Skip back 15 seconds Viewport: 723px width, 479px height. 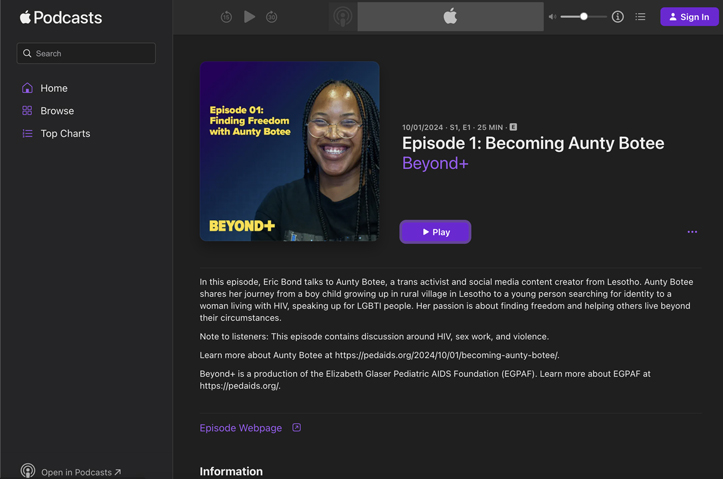(x=226, y=17)
